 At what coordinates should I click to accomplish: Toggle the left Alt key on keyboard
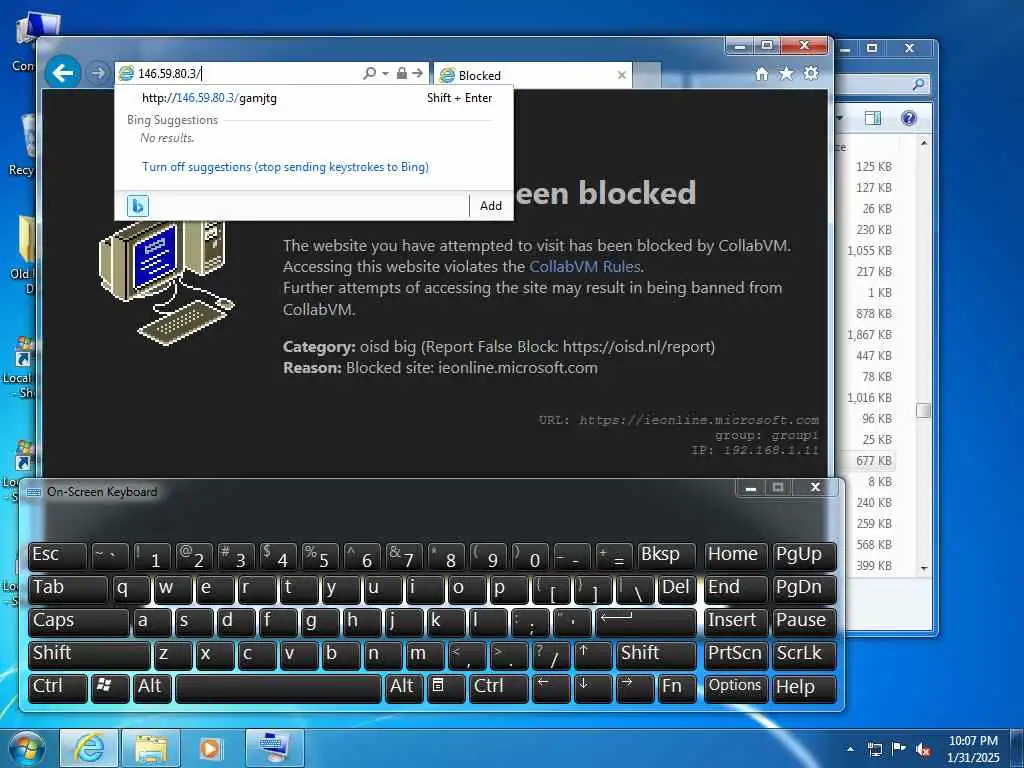(152, 688)
